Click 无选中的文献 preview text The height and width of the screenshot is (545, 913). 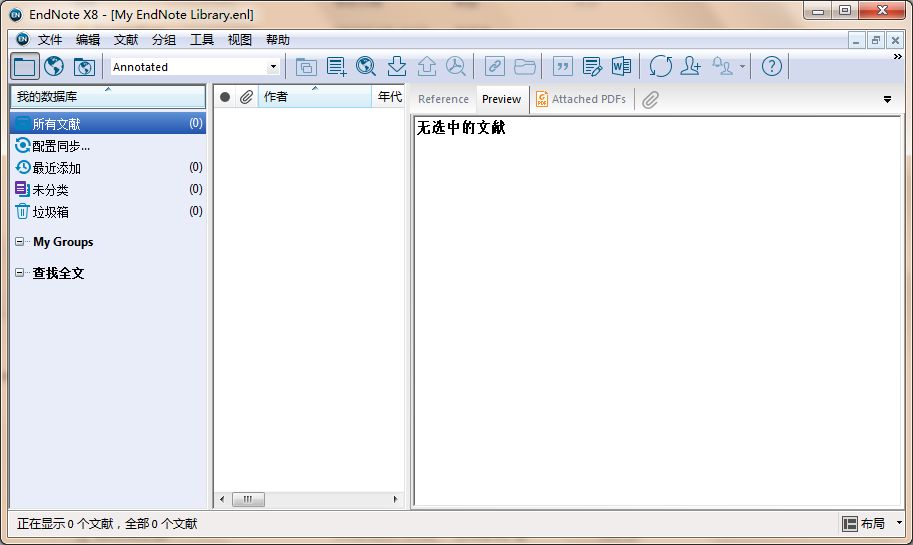(x=461, y=128)
